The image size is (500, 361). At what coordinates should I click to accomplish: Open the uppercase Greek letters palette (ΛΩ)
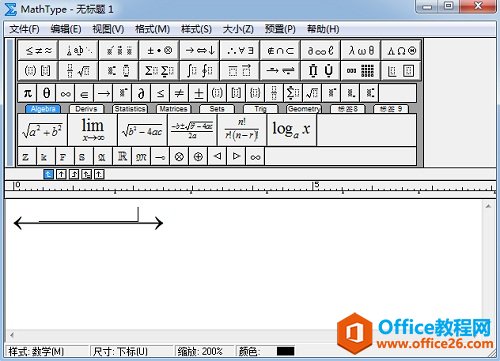coord(401,50)
